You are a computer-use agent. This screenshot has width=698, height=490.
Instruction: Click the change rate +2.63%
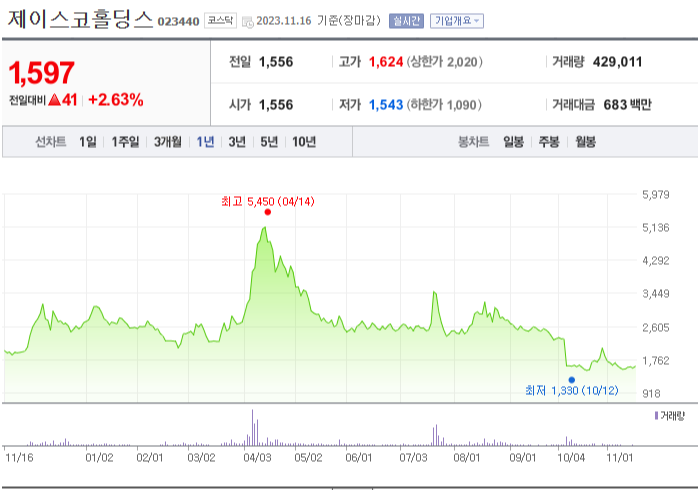(116, 100)
